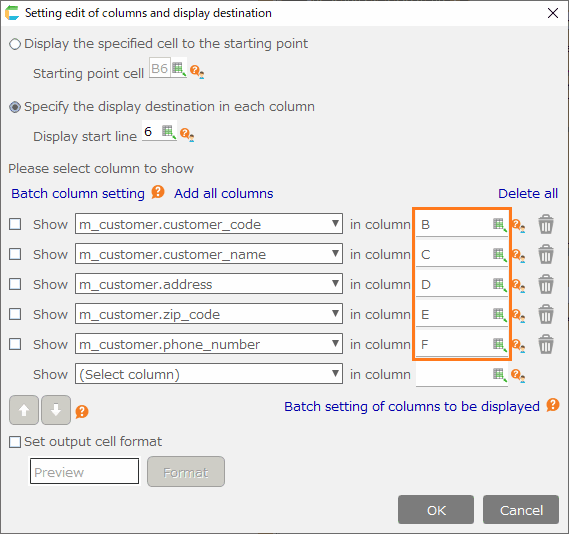569x534 pixels.
Task: Click cell picker icon in column C field
Action: coord(500,255)
